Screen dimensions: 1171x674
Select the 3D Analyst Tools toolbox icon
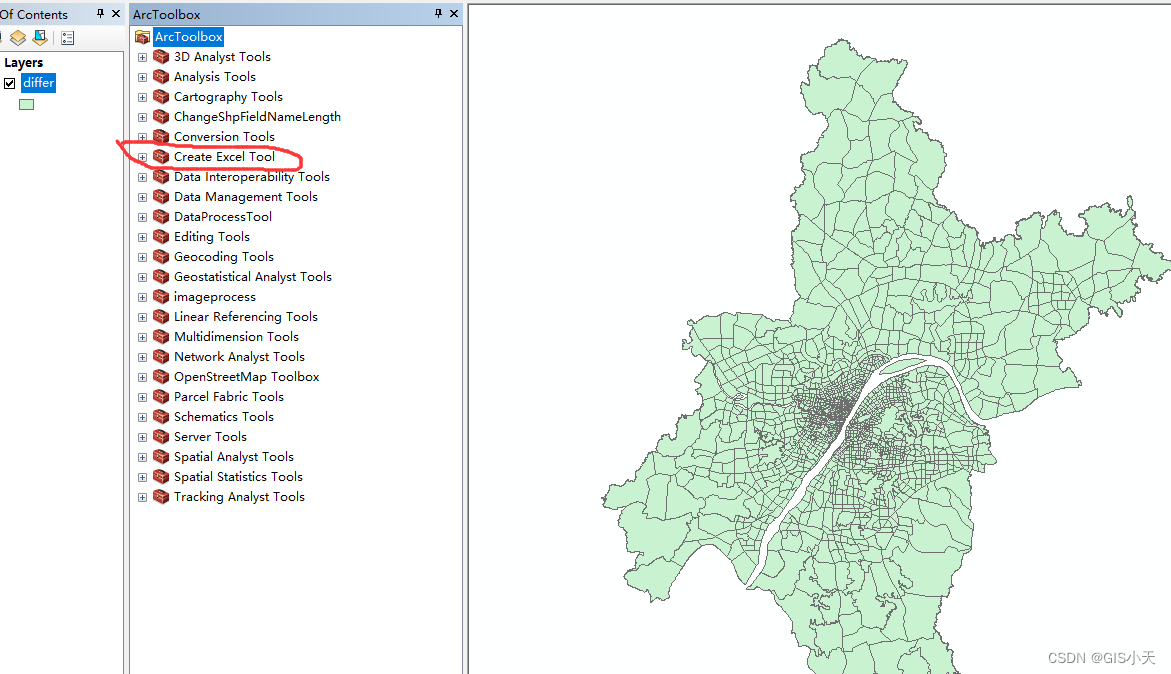(161, 56)
